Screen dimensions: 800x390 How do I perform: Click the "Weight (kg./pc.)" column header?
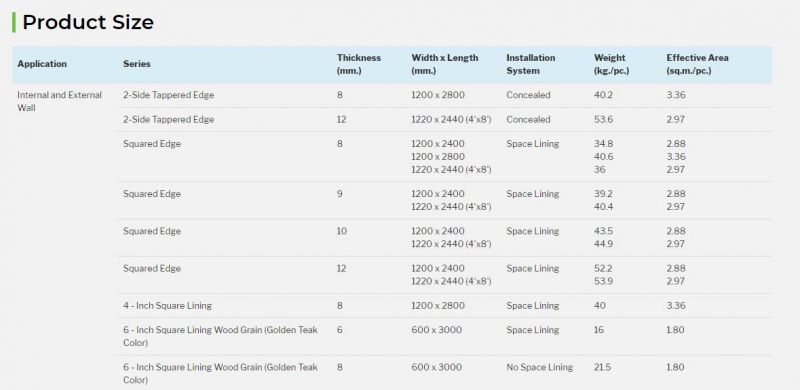coord(611,64)
